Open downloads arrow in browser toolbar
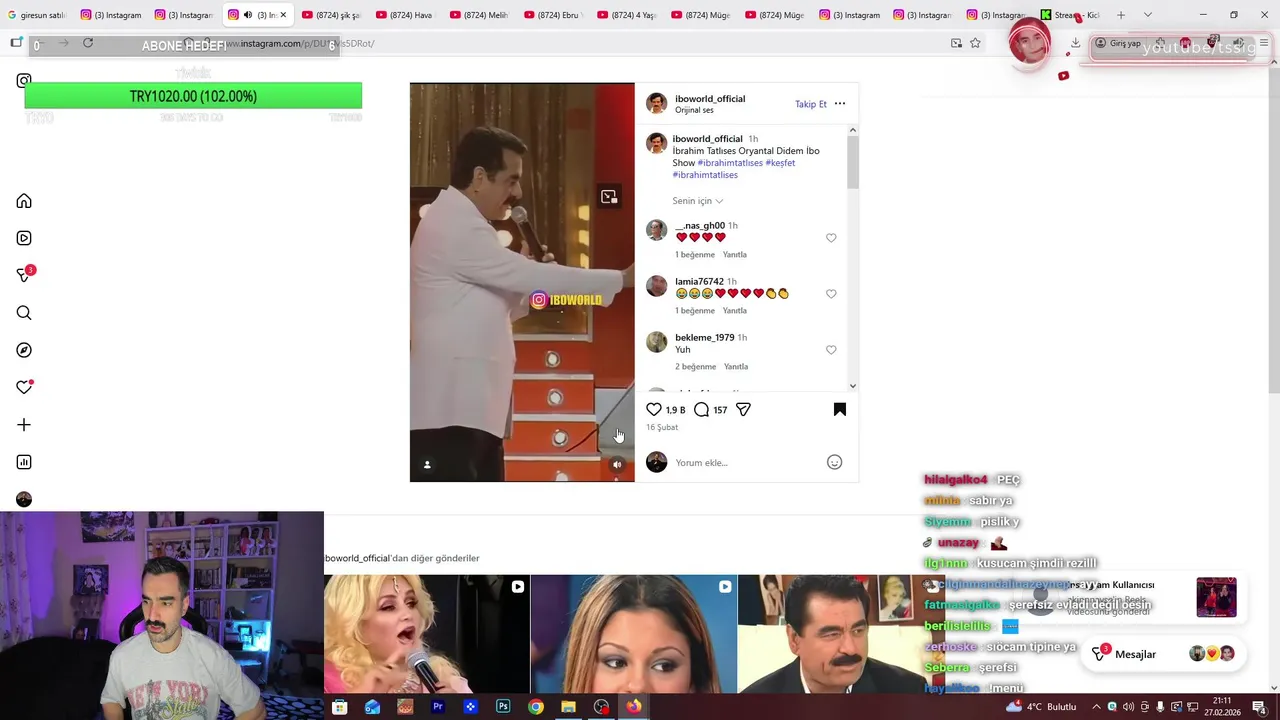 click(1075, 43)
